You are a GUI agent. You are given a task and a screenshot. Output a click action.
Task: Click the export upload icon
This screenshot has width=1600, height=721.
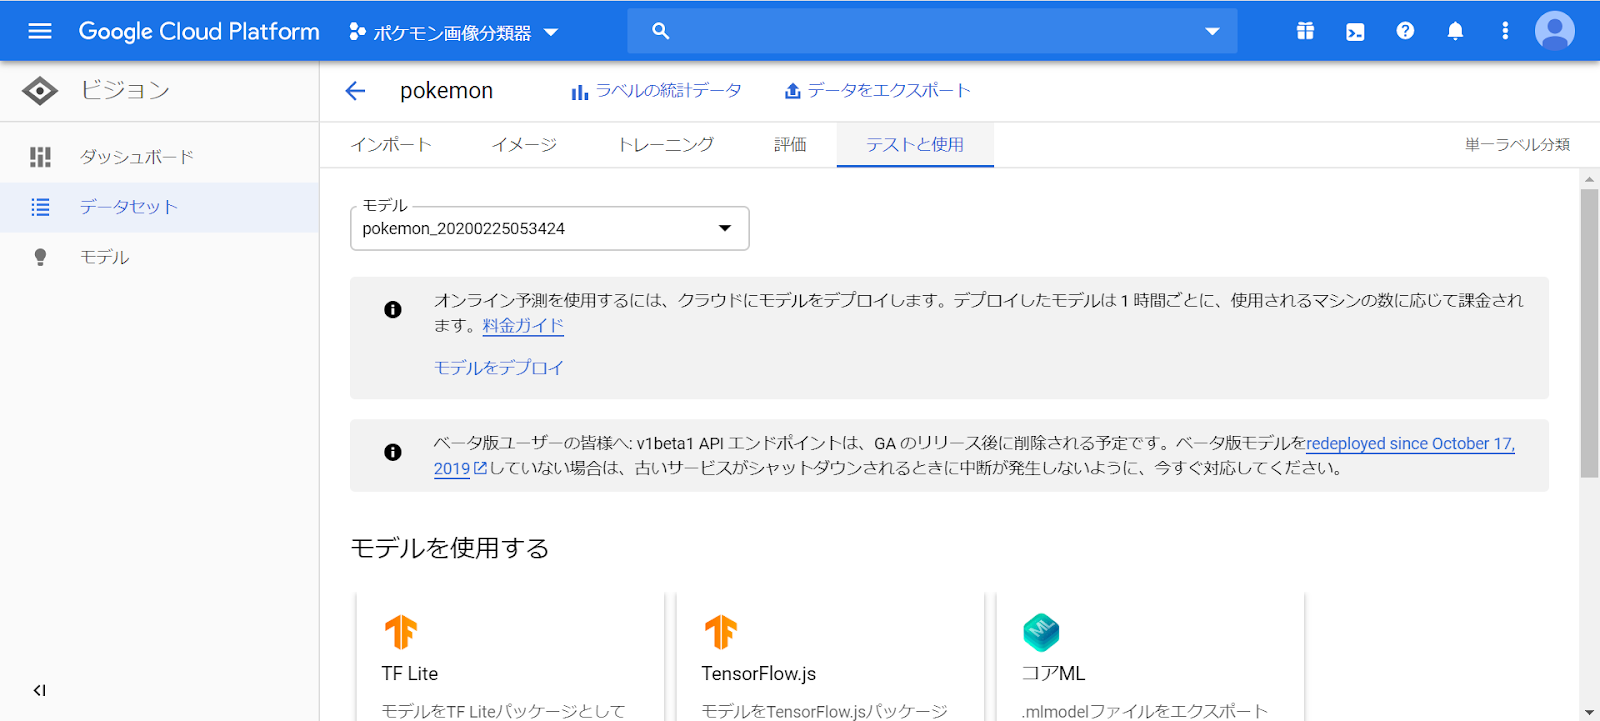tap(792, 91)
